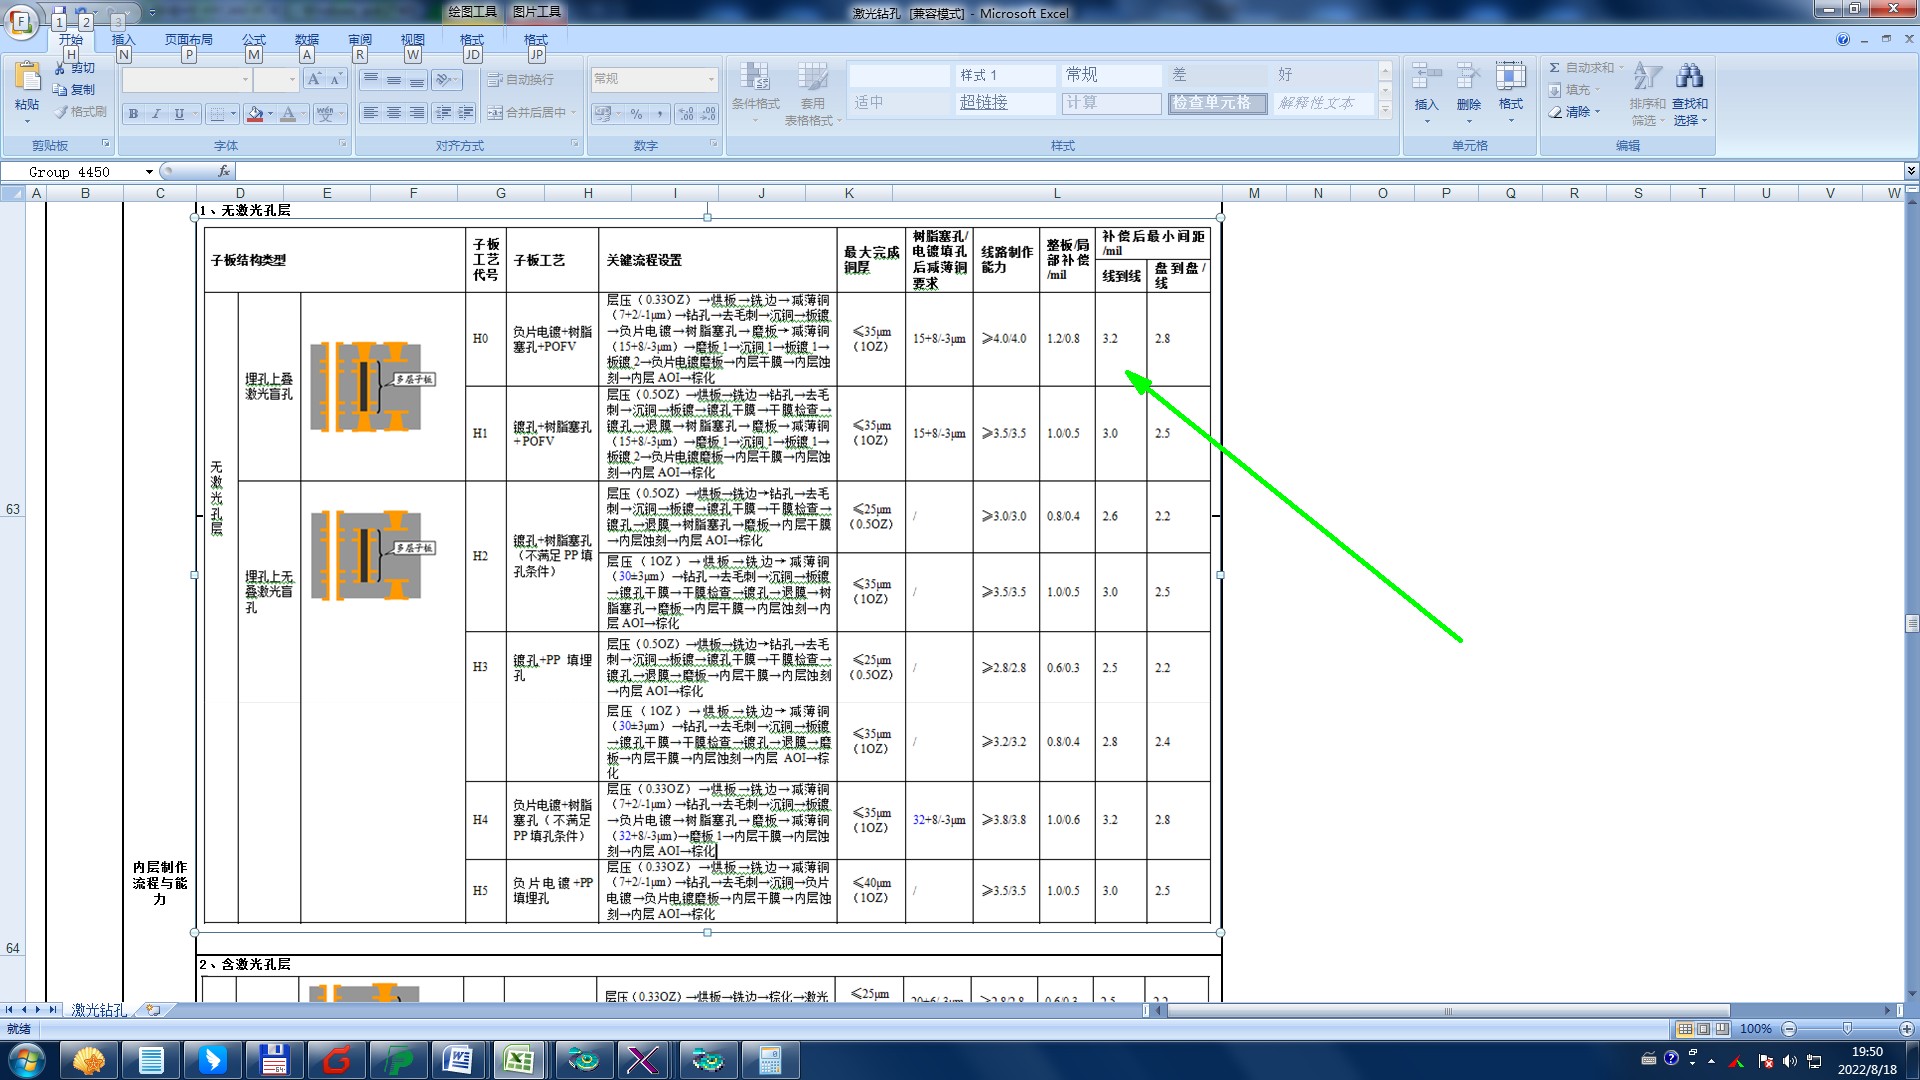
Task: Click the Clear eraser icon
Action: (1555, 112)
